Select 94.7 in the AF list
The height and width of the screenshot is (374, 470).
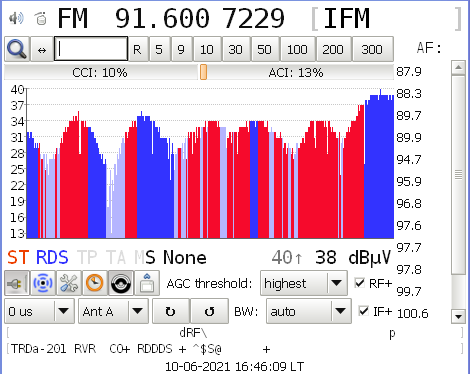409,159
